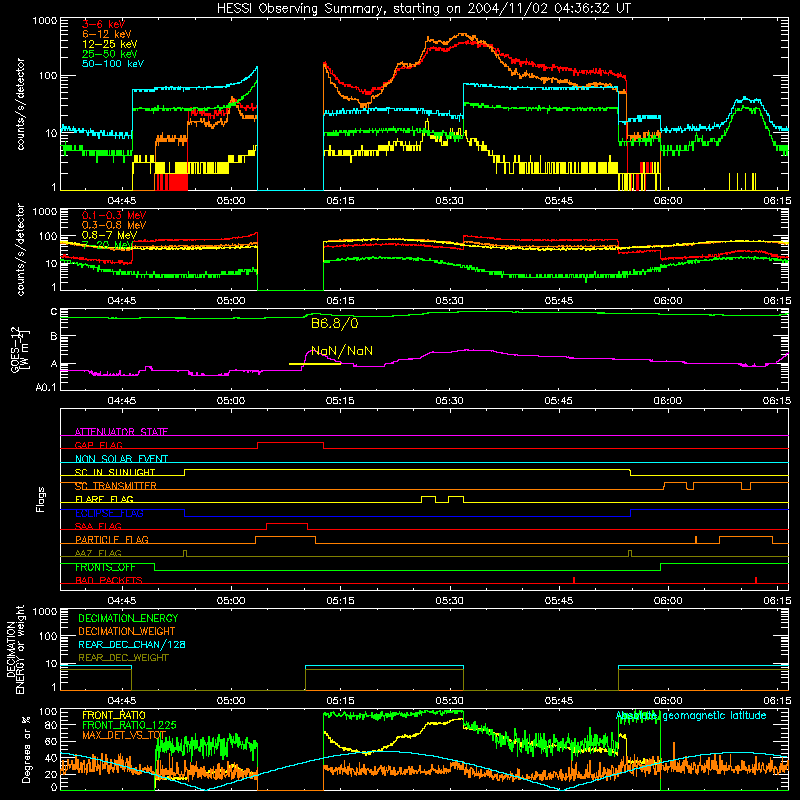Click the Flags axis title

click(41, 500)
